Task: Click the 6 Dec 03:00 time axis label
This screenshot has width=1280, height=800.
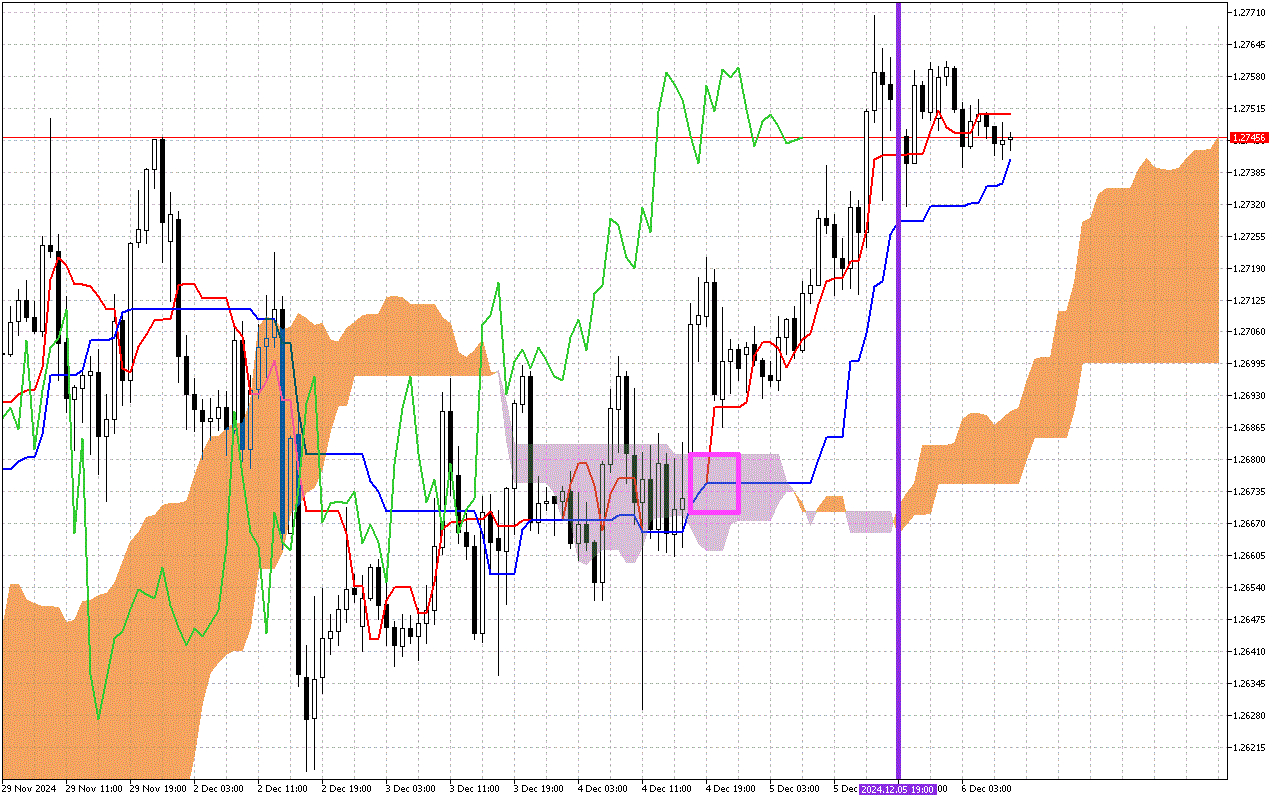Action: pos(986,789)
